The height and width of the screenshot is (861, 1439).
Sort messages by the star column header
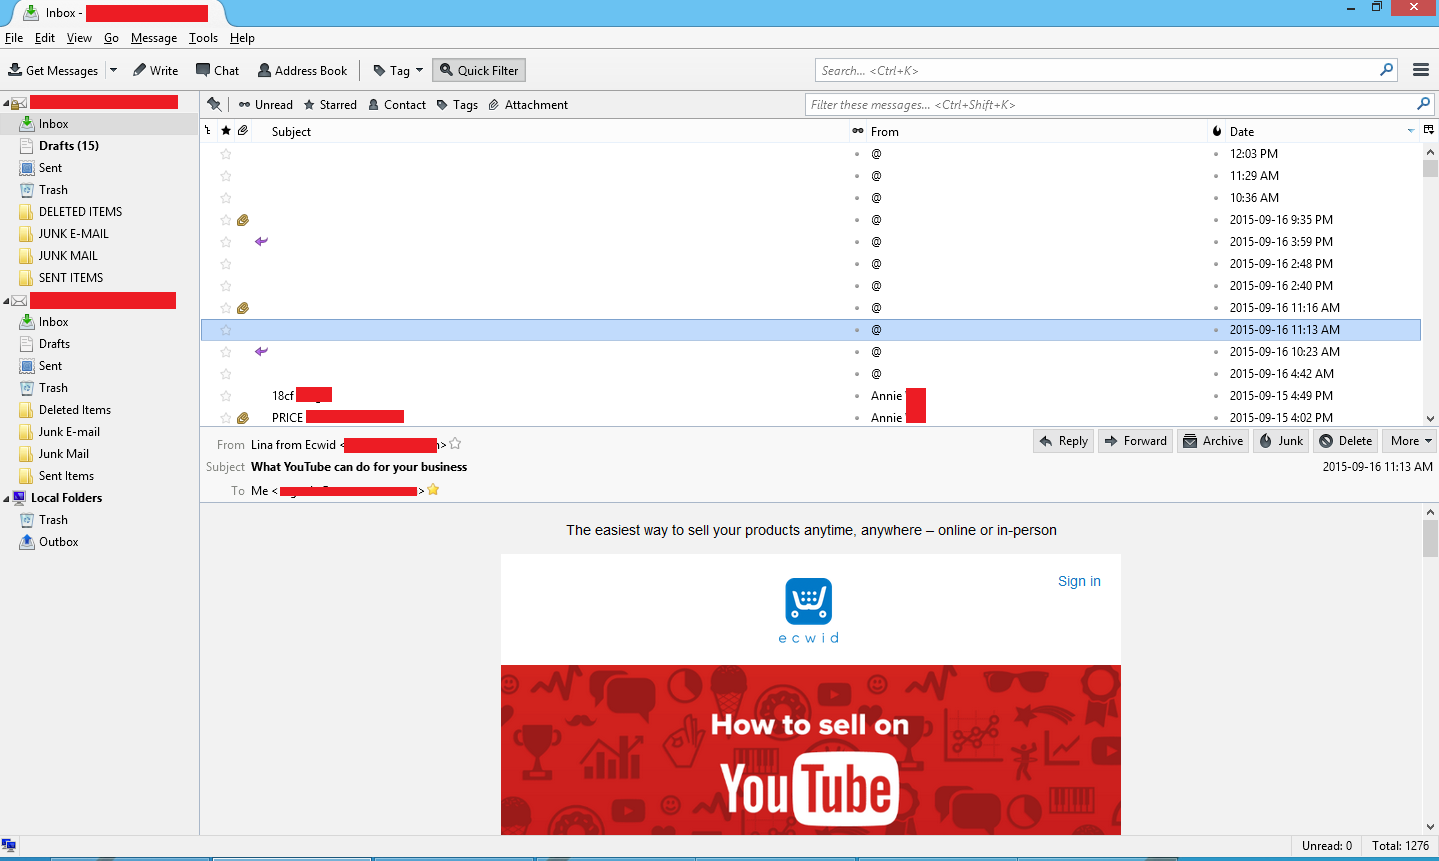(x=226, y=131)
